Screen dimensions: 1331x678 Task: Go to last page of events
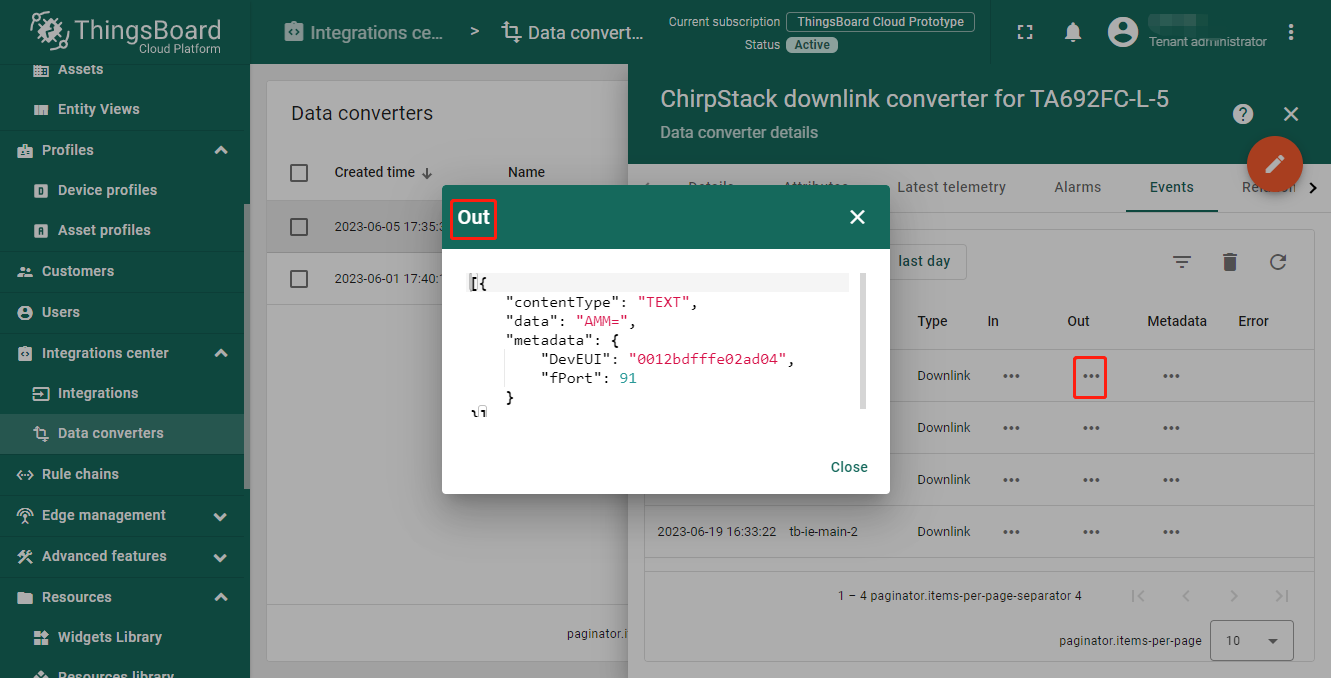pos(1282,596)
